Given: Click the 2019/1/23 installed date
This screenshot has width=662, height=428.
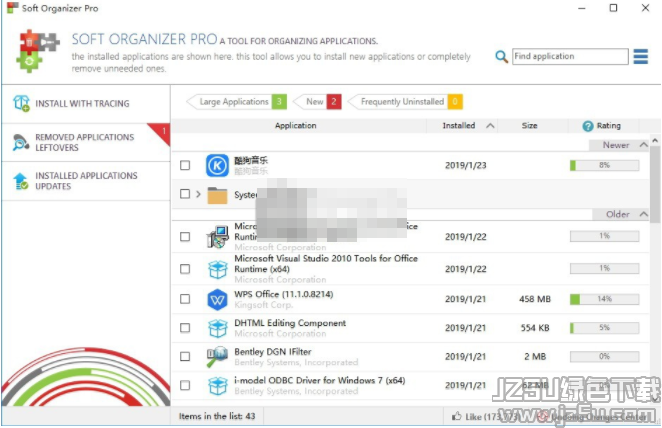Looking at the screenshot, I should [466, 165].
